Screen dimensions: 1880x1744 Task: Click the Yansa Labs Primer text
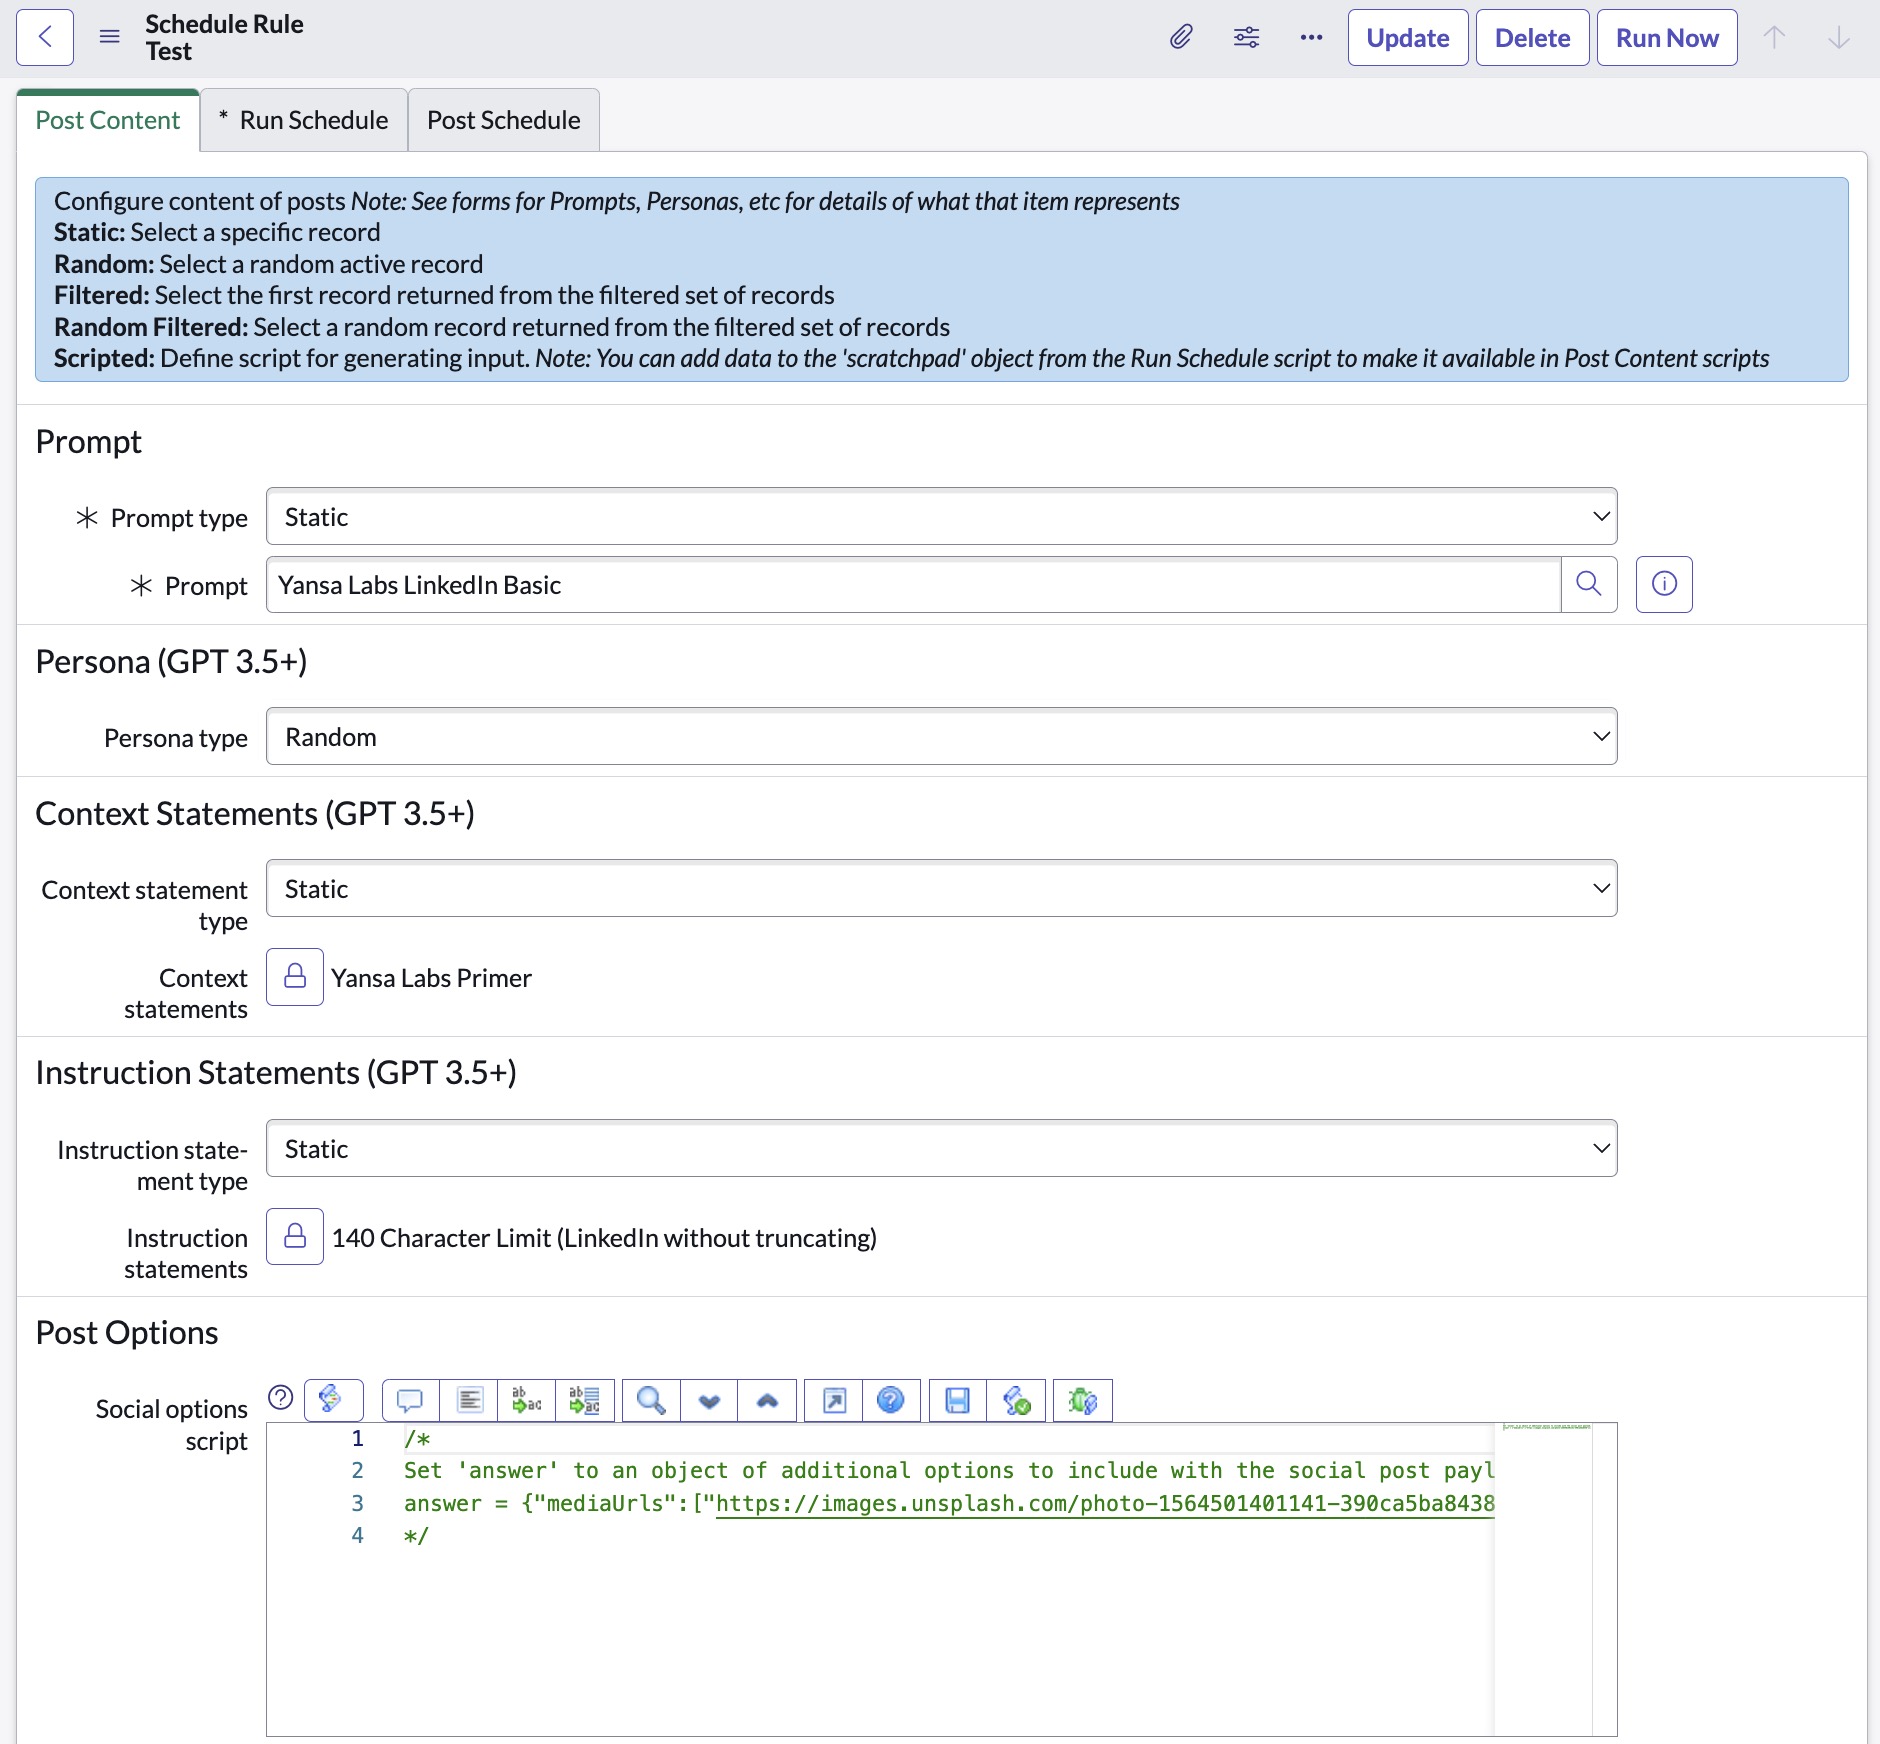click(x=432, y=978)
